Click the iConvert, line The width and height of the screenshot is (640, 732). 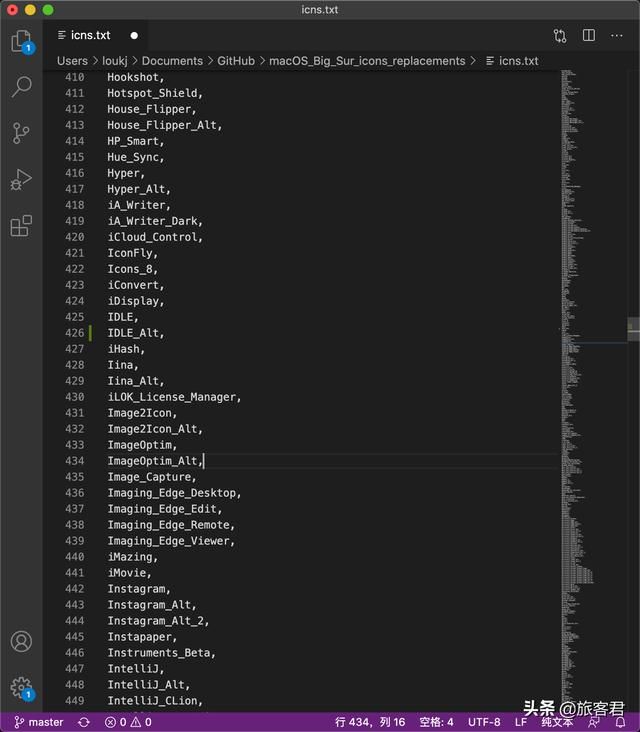pos(135,285)
